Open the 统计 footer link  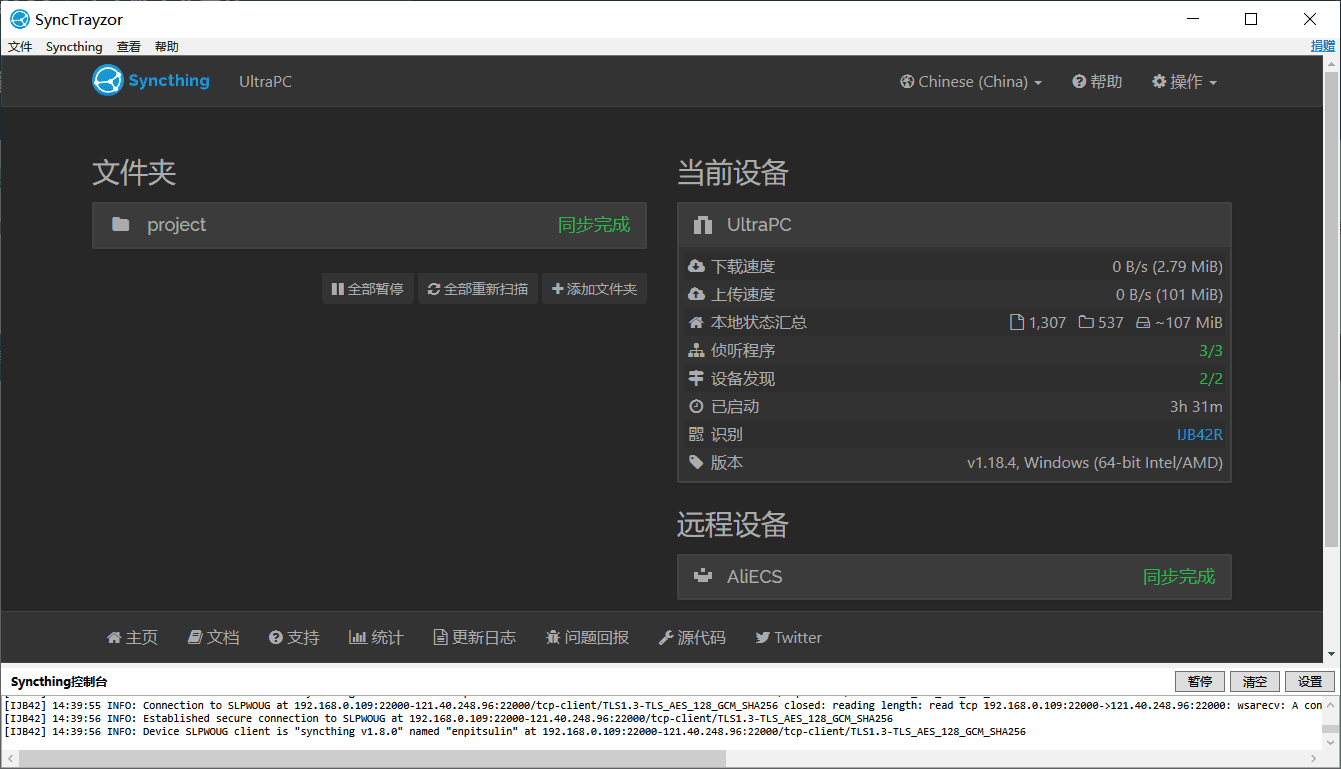[x=376, y=638]
